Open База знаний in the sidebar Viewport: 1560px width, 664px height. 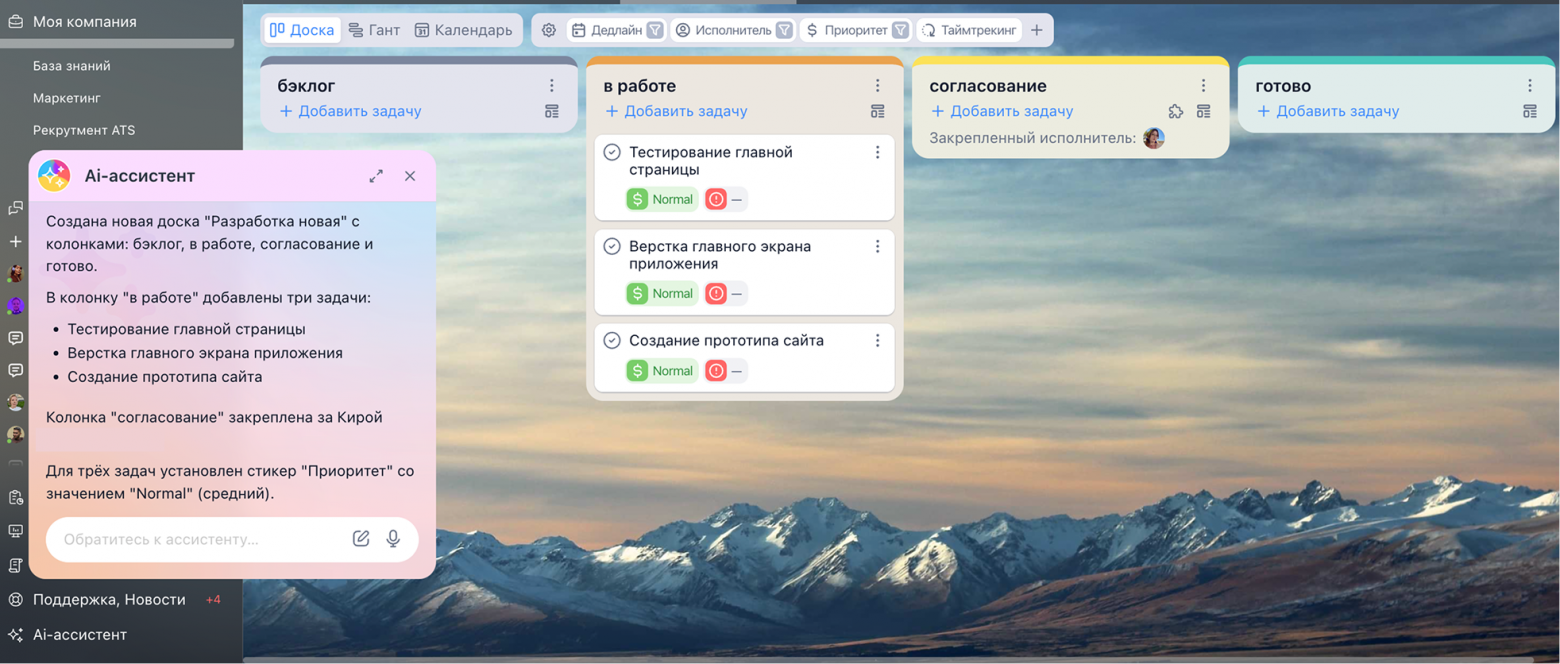point(72,66)
